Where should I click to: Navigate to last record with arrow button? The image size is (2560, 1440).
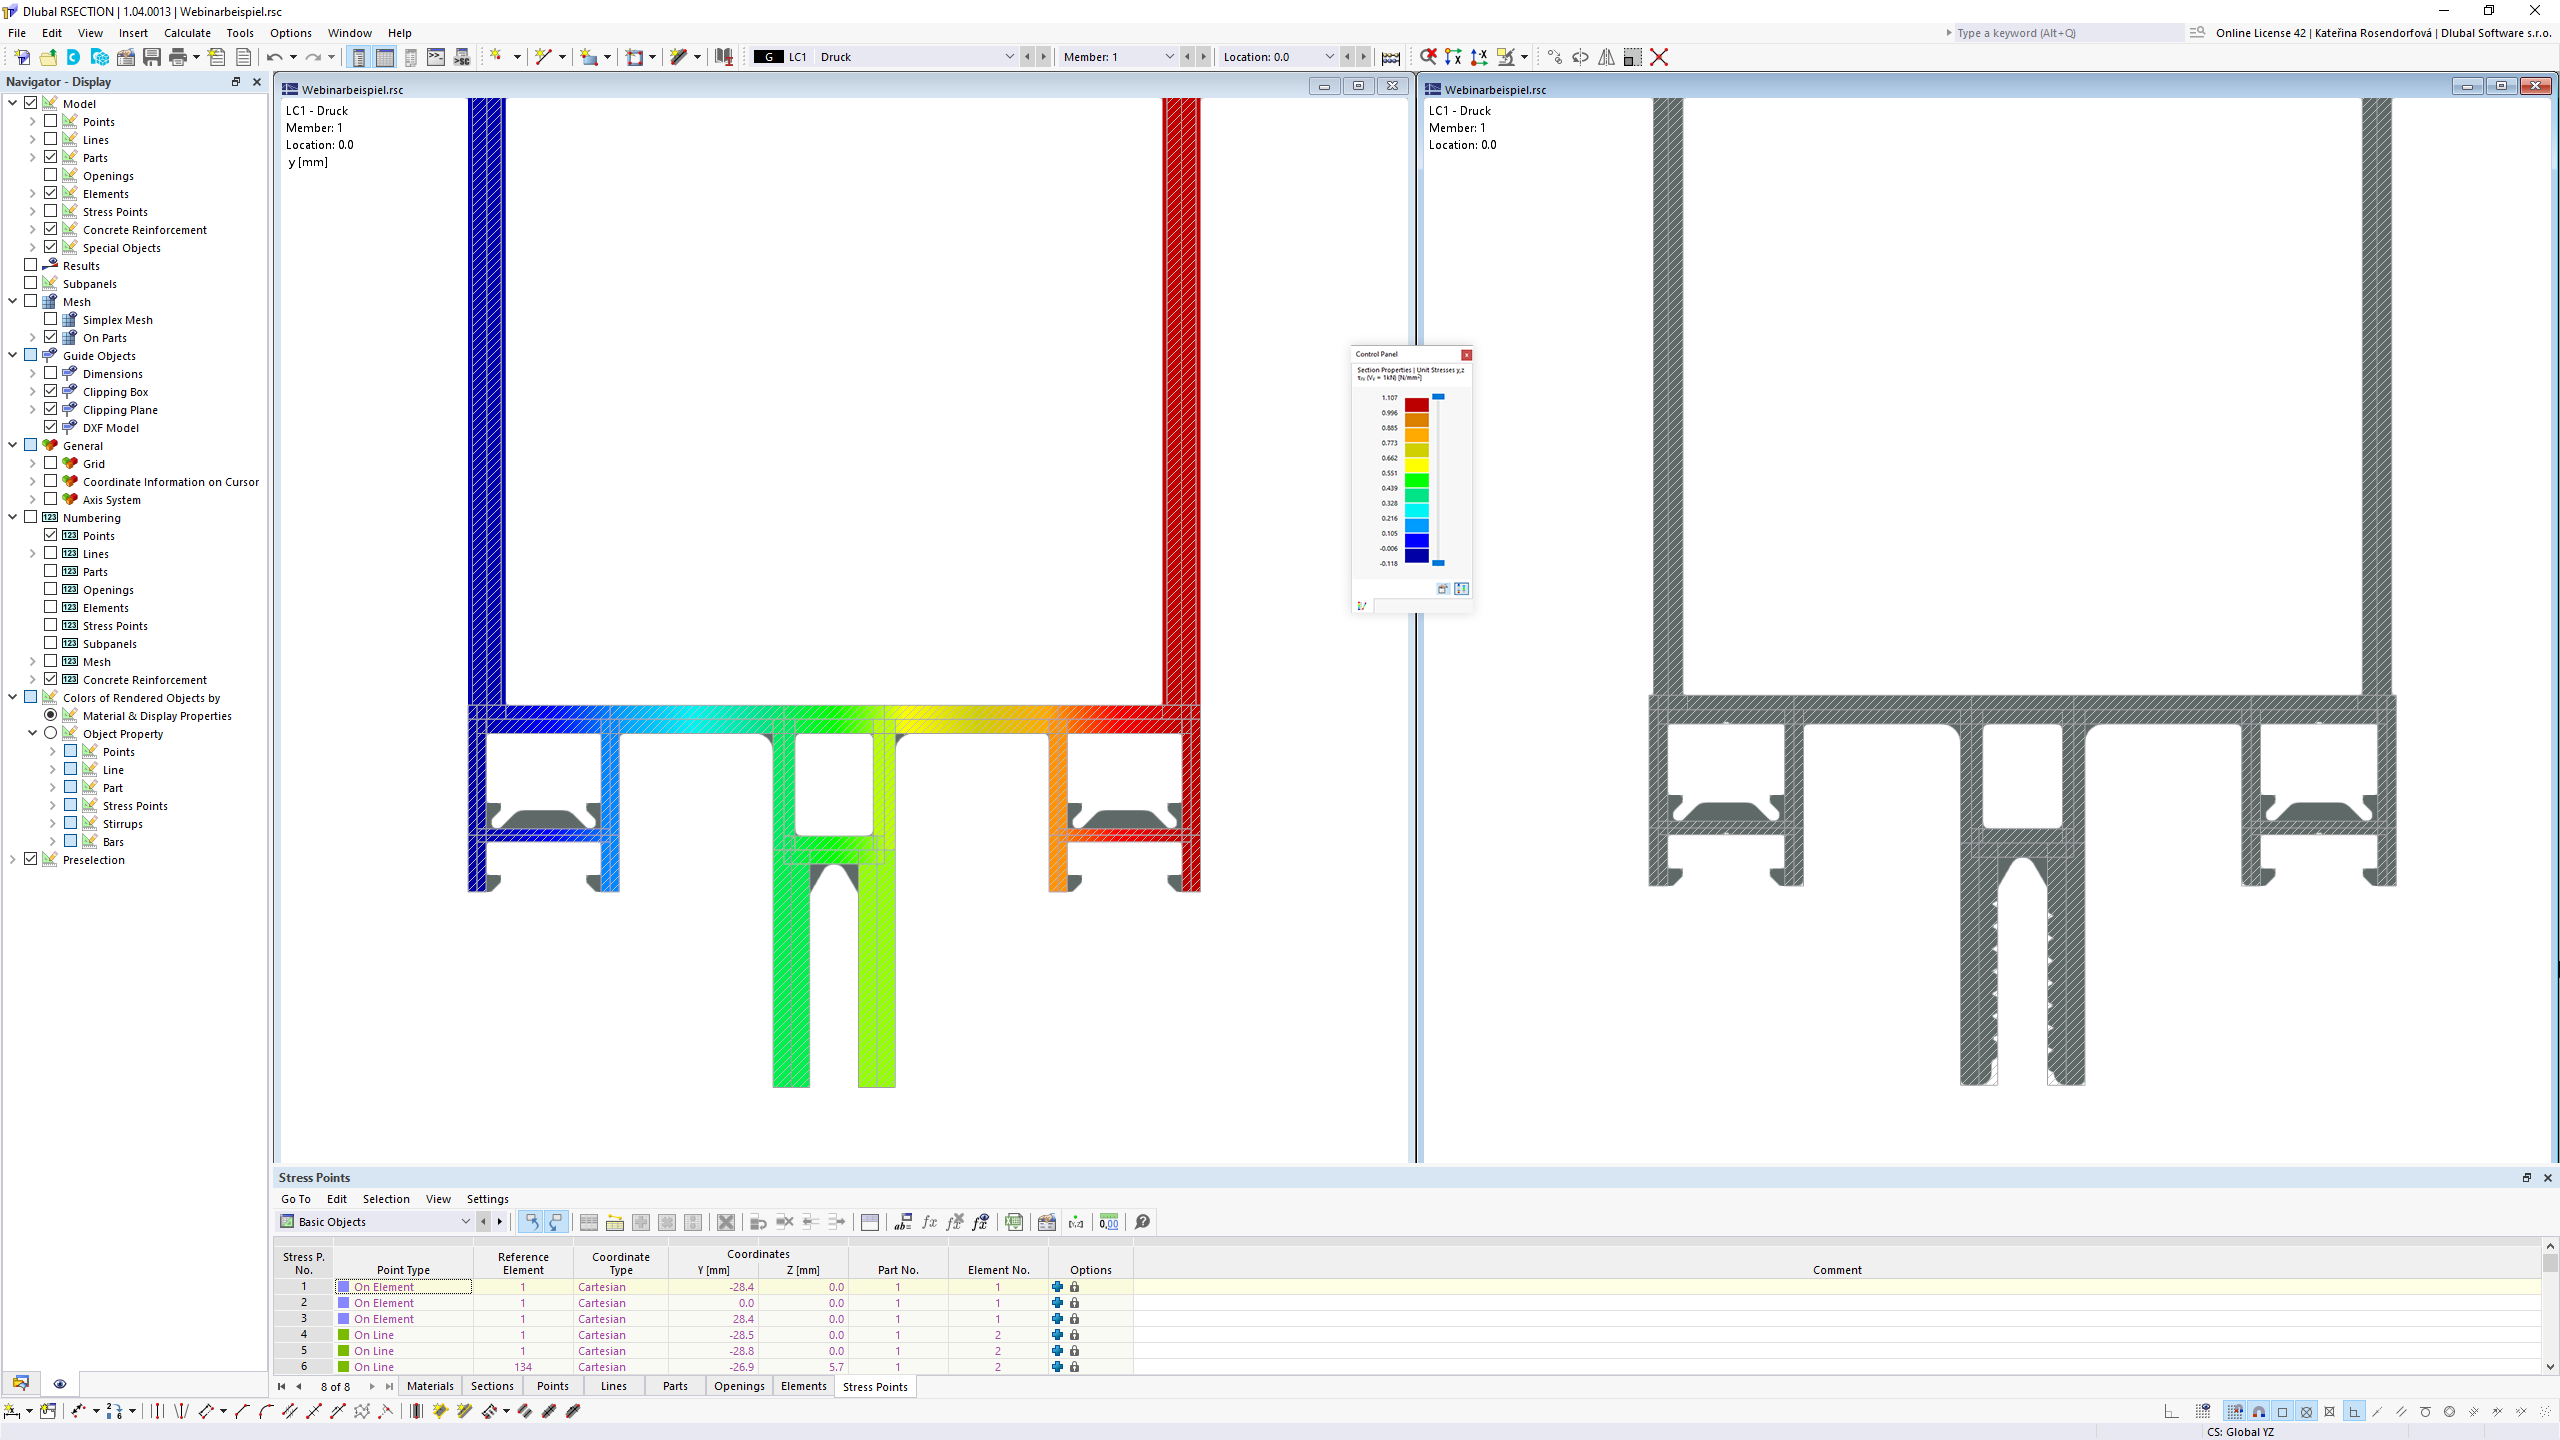click(389, 1386)
